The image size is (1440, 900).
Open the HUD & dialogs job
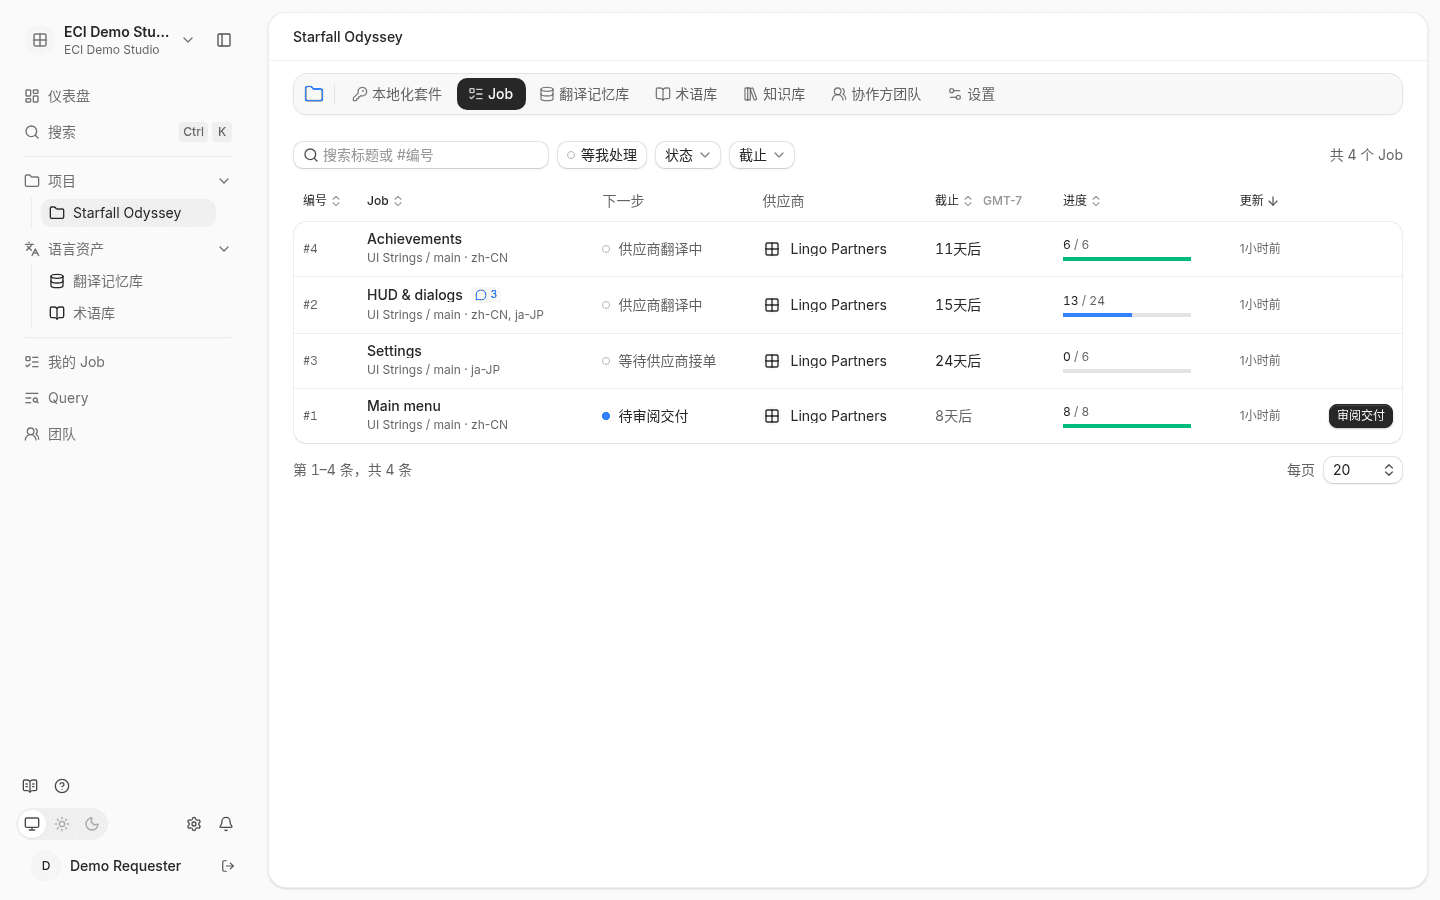[415, 295]
